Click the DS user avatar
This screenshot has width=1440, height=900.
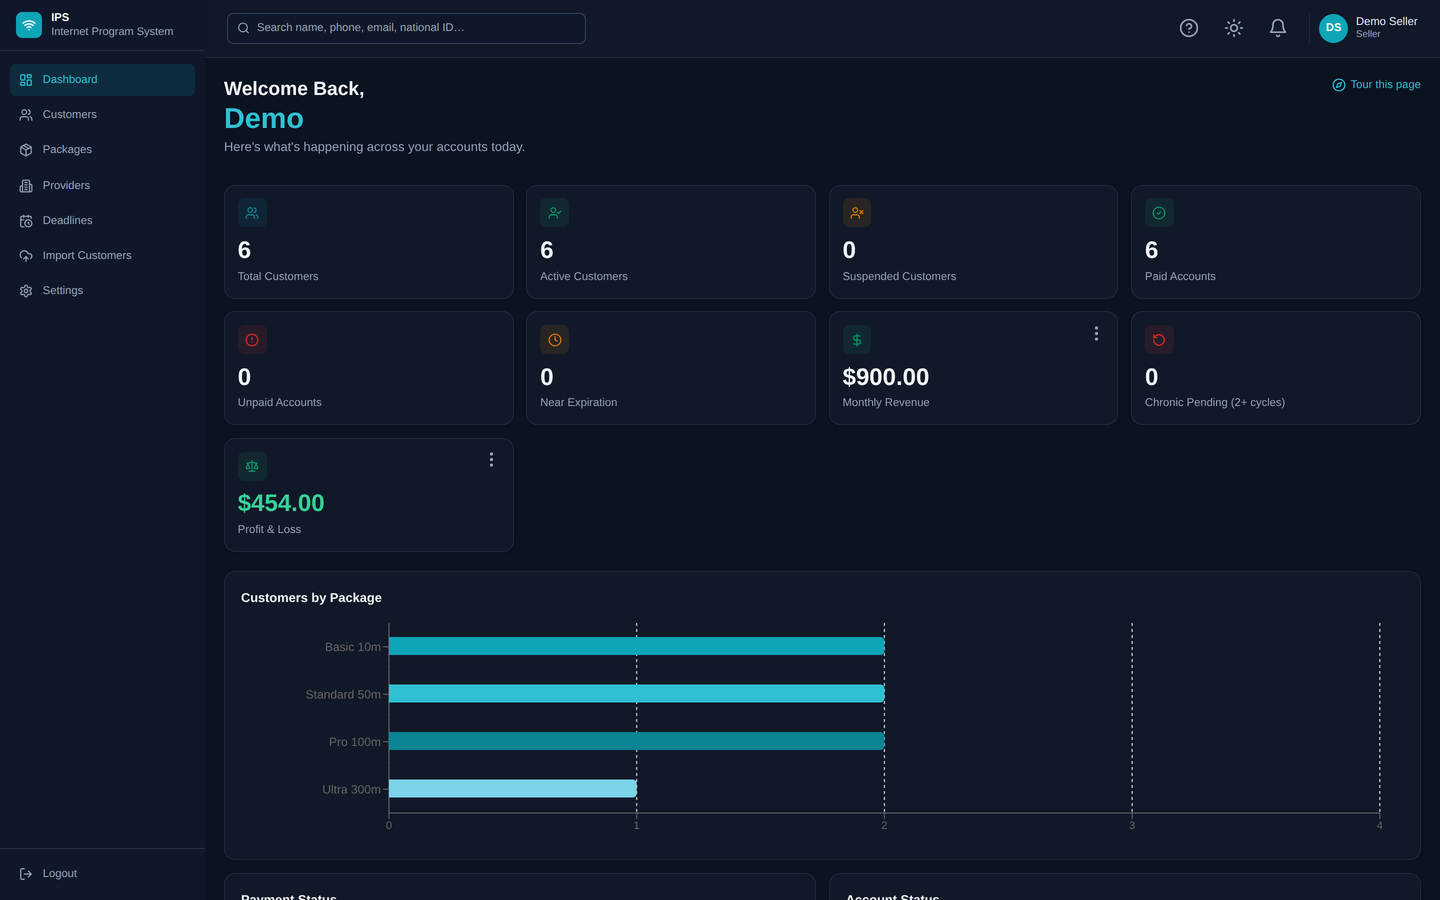(x=1333, y=28)
